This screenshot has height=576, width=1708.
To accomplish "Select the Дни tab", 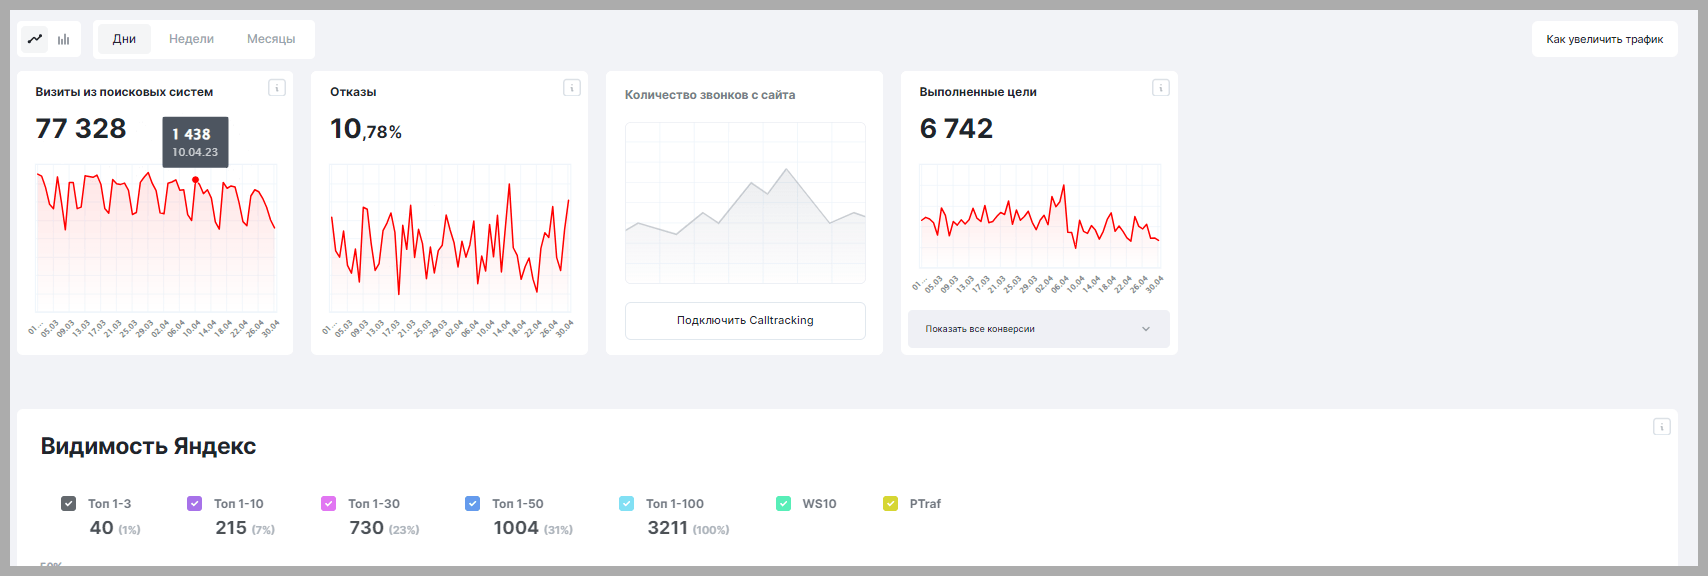I will tap(124, 39).
